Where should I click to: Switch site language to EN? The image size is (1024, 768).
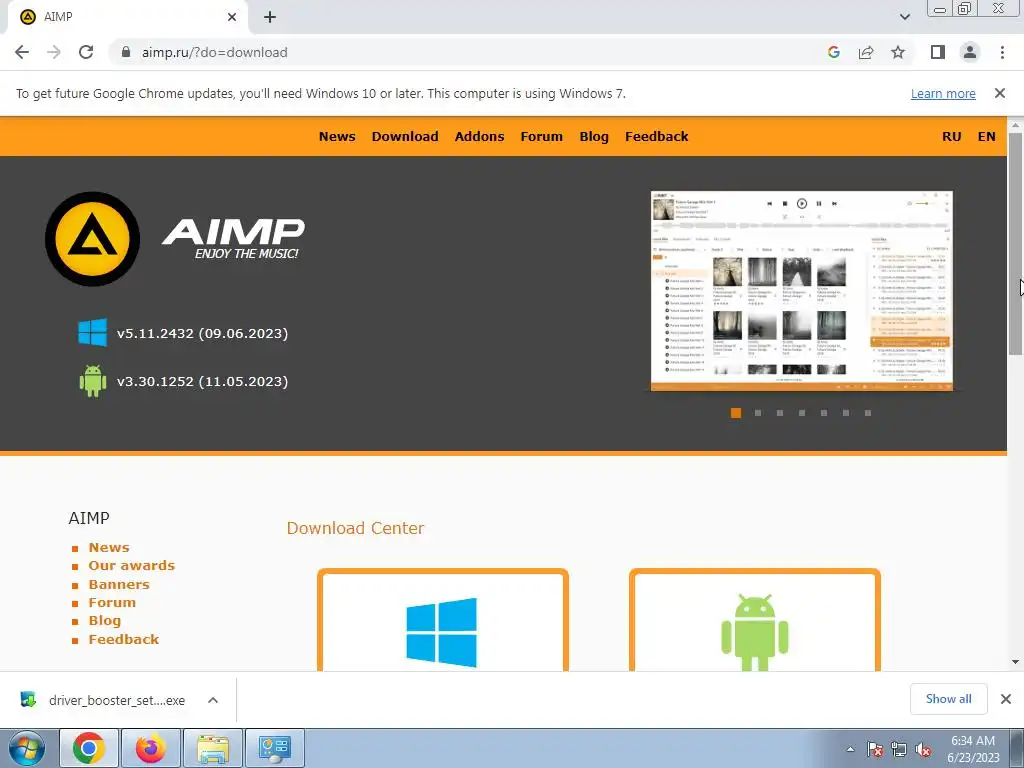pos(986,136)
